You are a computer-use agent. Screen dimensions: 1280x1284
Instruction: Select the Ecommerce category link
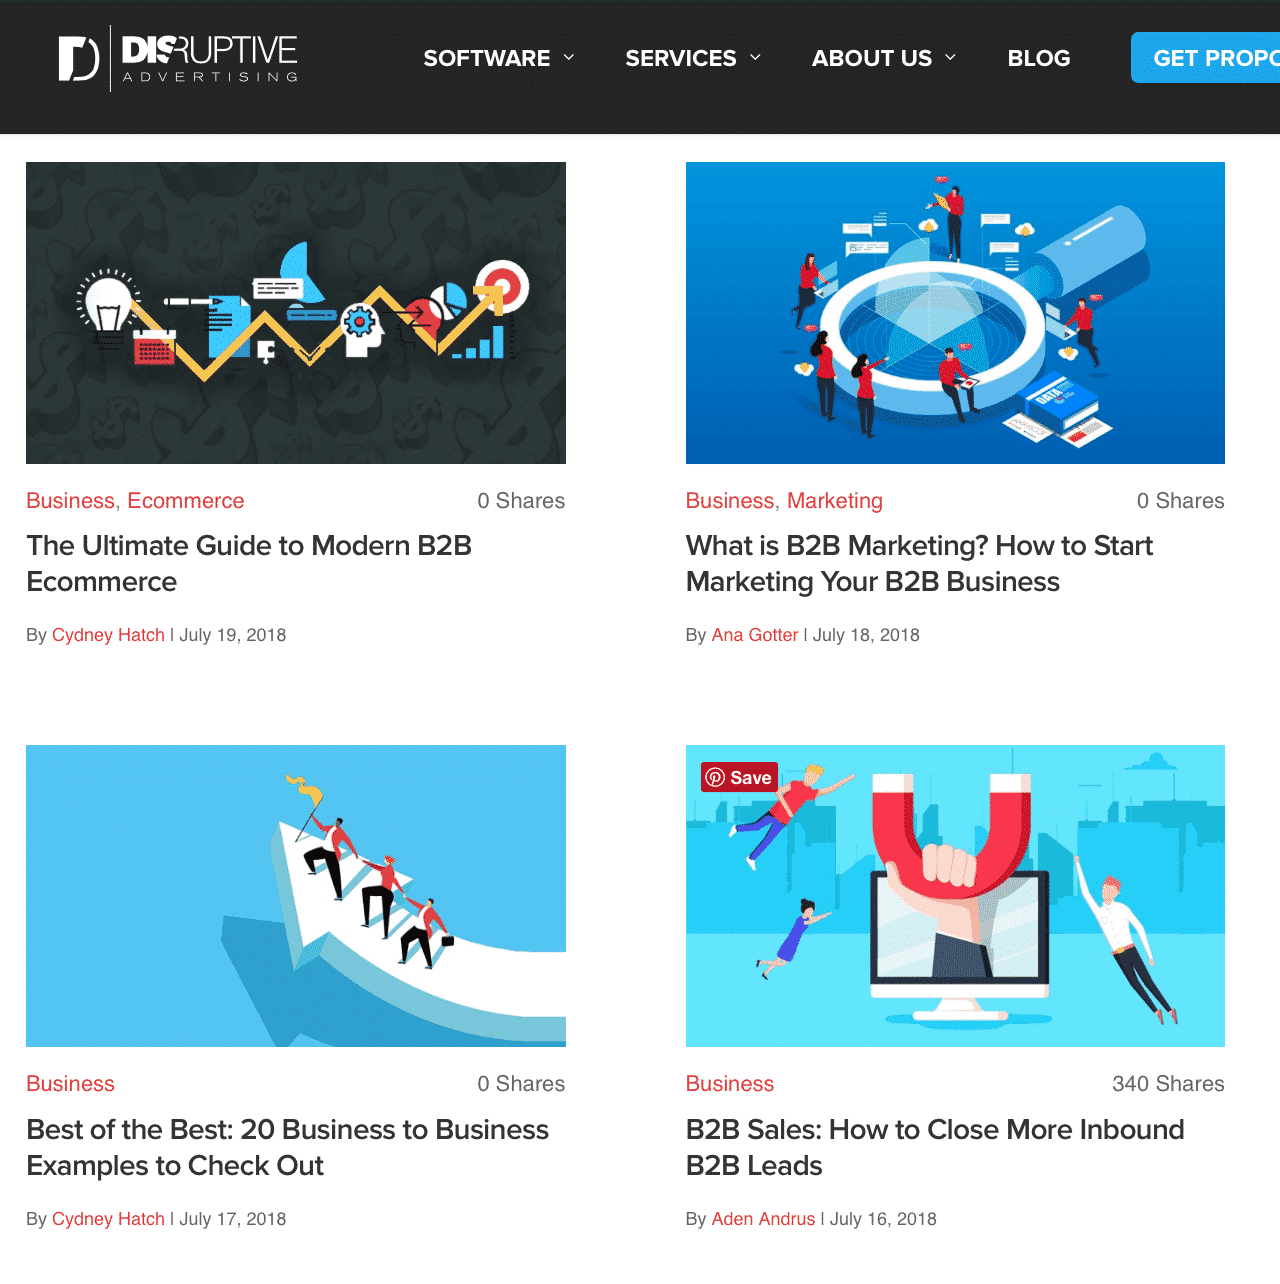tap(186, 501)
